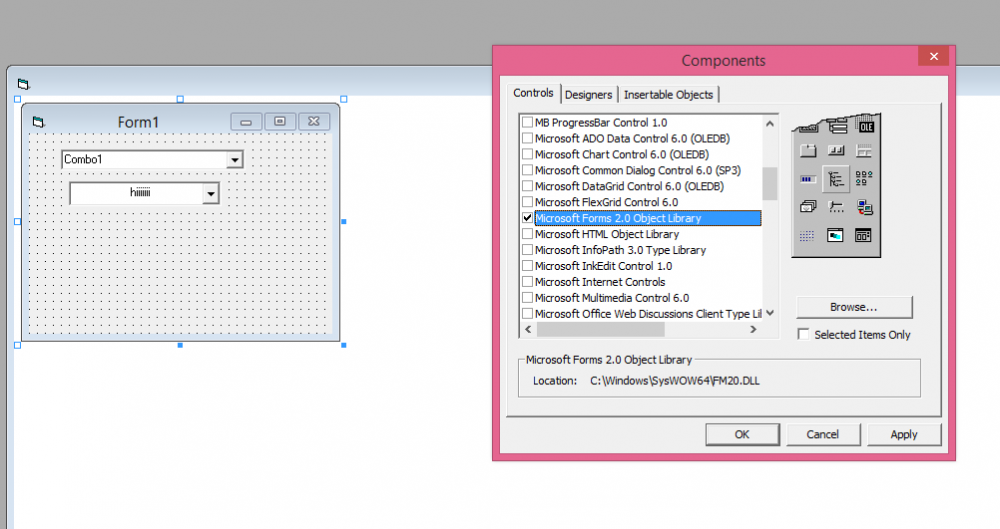This screenshot has width=1000, height=529.
Task: Check Microsoft Chart Control 6.0 (OLEDB)
Action: [527, 154]
